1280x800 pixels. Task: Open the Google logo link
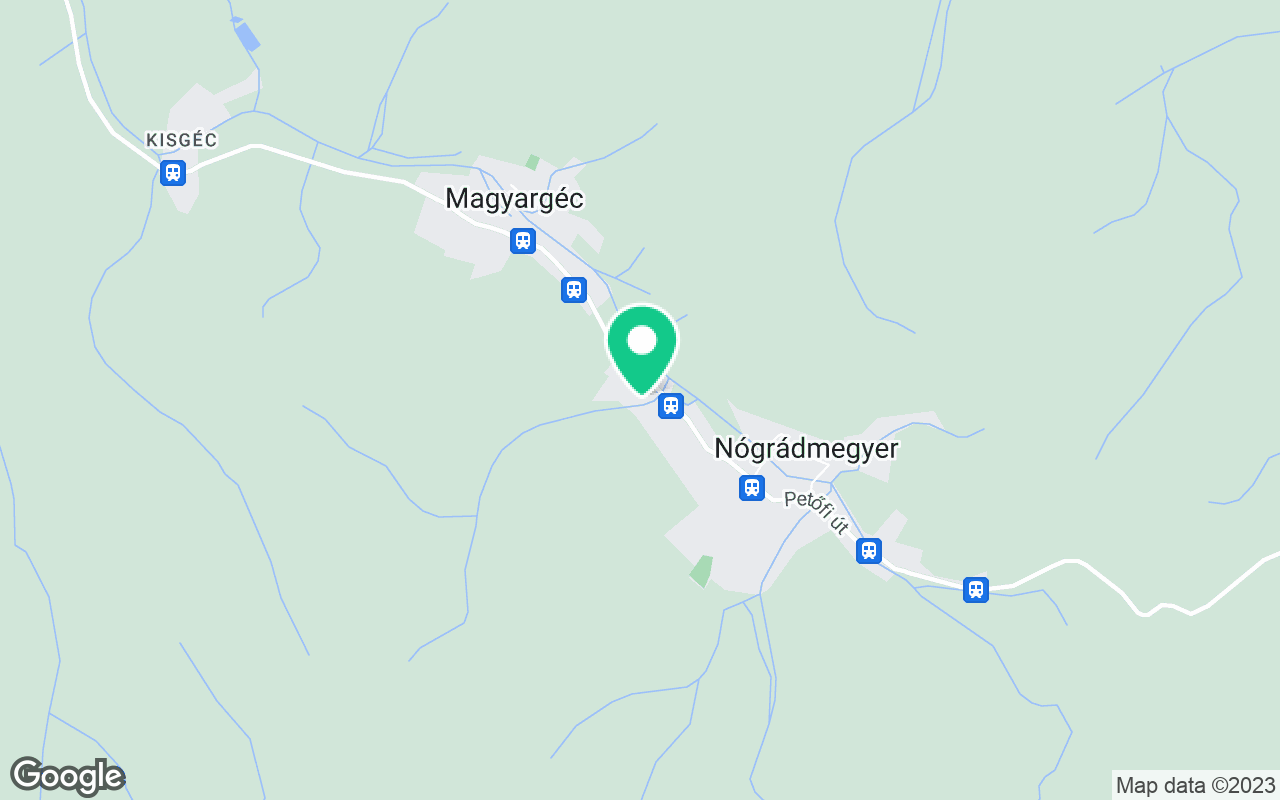pos(67,776)
